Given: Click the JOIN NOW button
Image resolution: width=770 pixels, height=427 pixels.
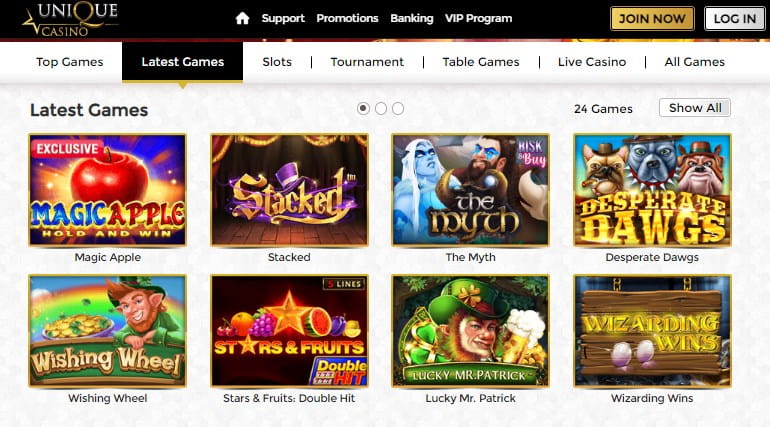Looking at the screenshot, I should (652, 18).
